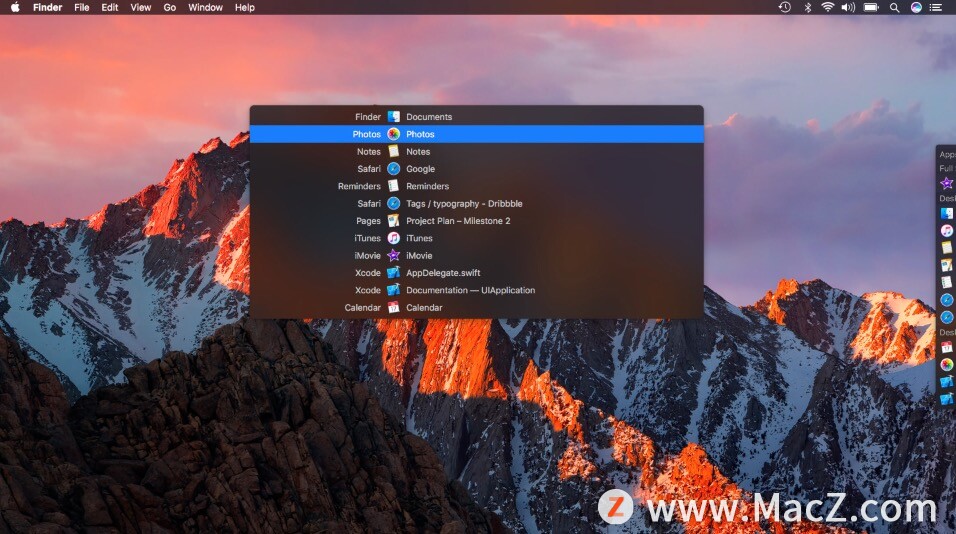Choose the Xcode icon beside Documentation — UIApplication
The image size is (956, 534).
tap(394, 290)
